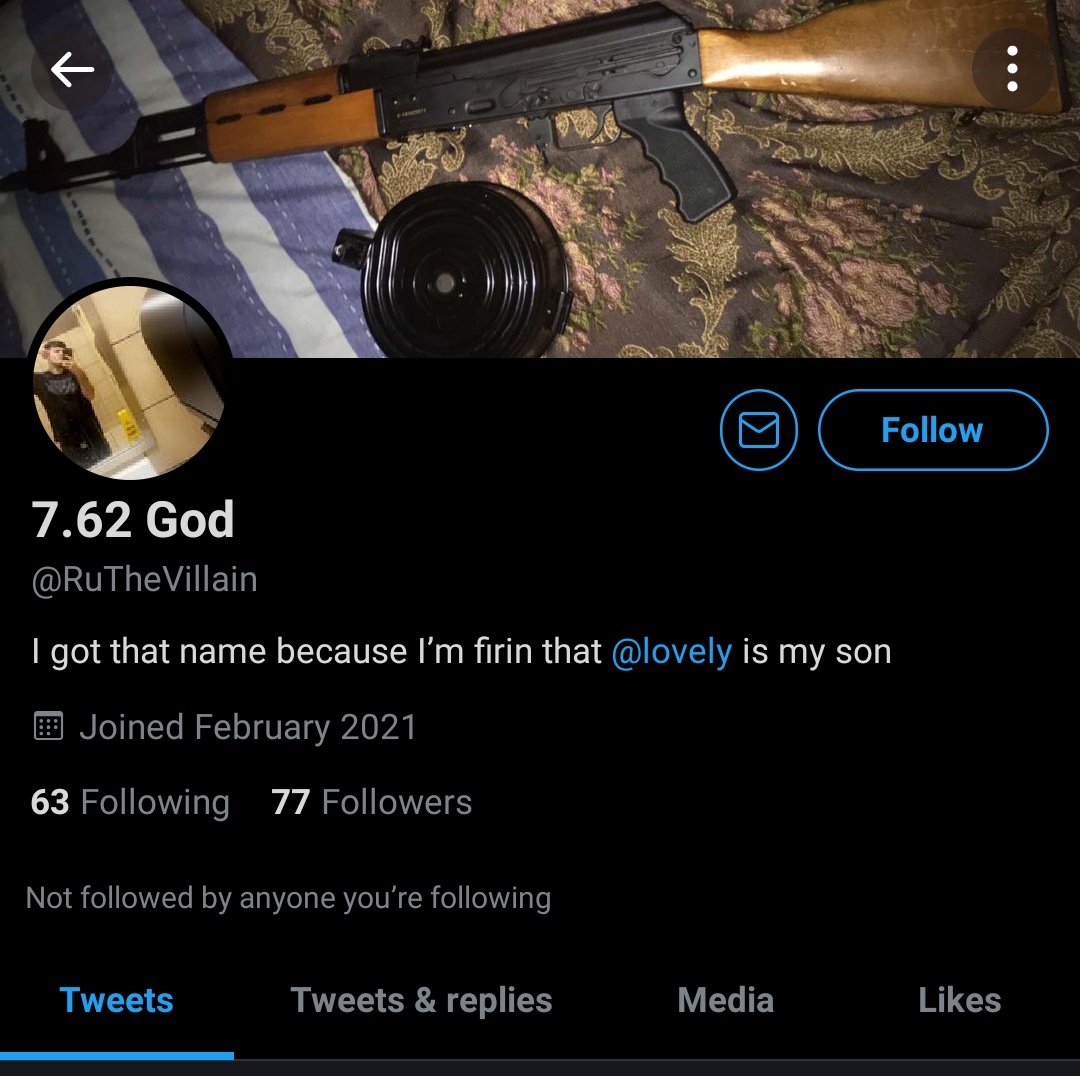Select the @RuTheVillain handle text
Image resolution: width=1080 pixels, height=1076 pixels.
click(x=144, y=579)
